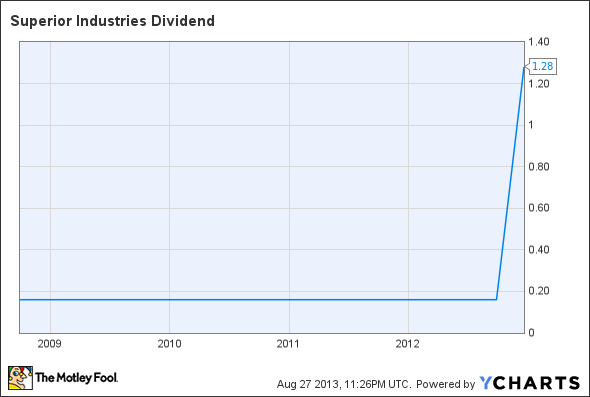Click the end of the blue dividend line
Viewport: 590px width, 397px height.
(x=523, y=67)
